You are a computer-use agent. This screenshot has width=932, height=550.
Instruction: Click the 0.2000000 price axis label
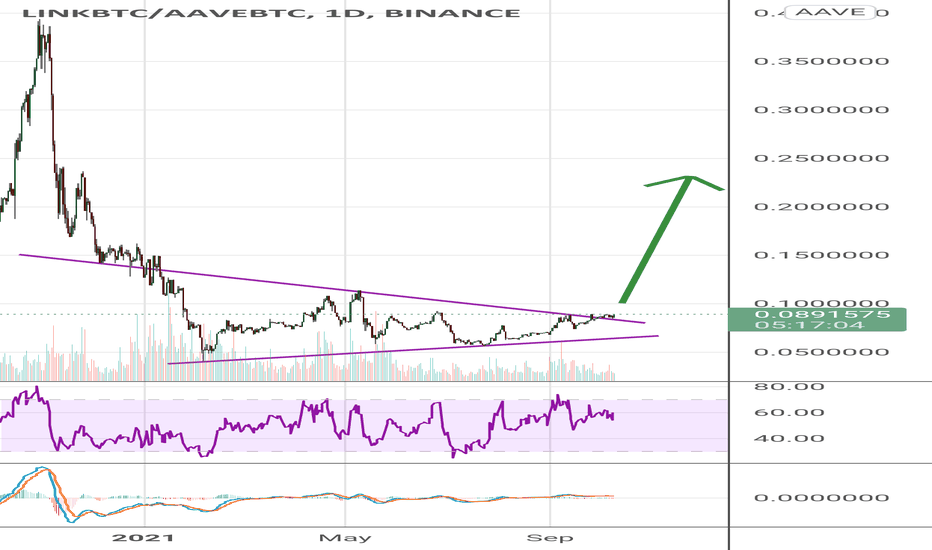[821, 207]
